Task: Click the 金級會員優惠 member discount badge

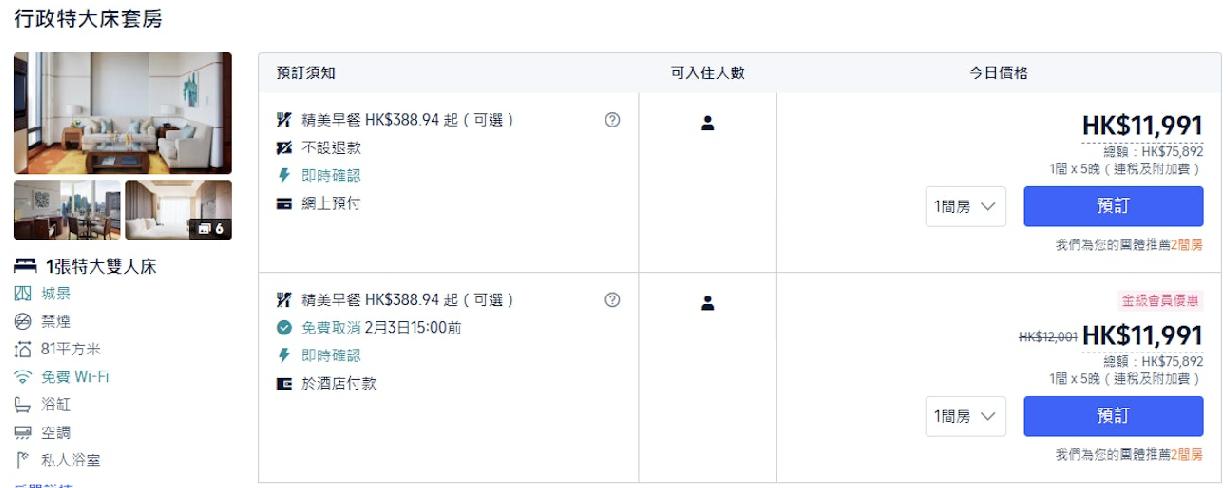Action: click(x=1160, y=301)
